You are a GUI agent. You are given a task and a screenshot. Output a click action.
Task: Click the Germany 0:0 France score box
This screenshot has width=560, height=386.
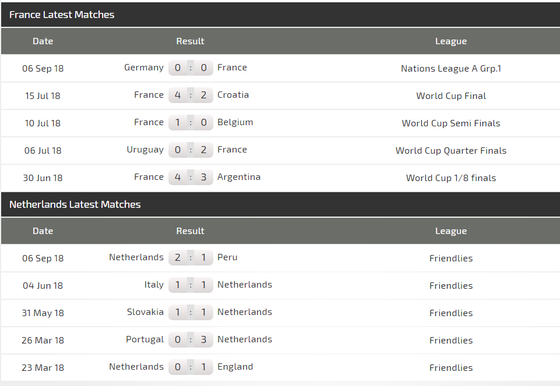[190, 67]
